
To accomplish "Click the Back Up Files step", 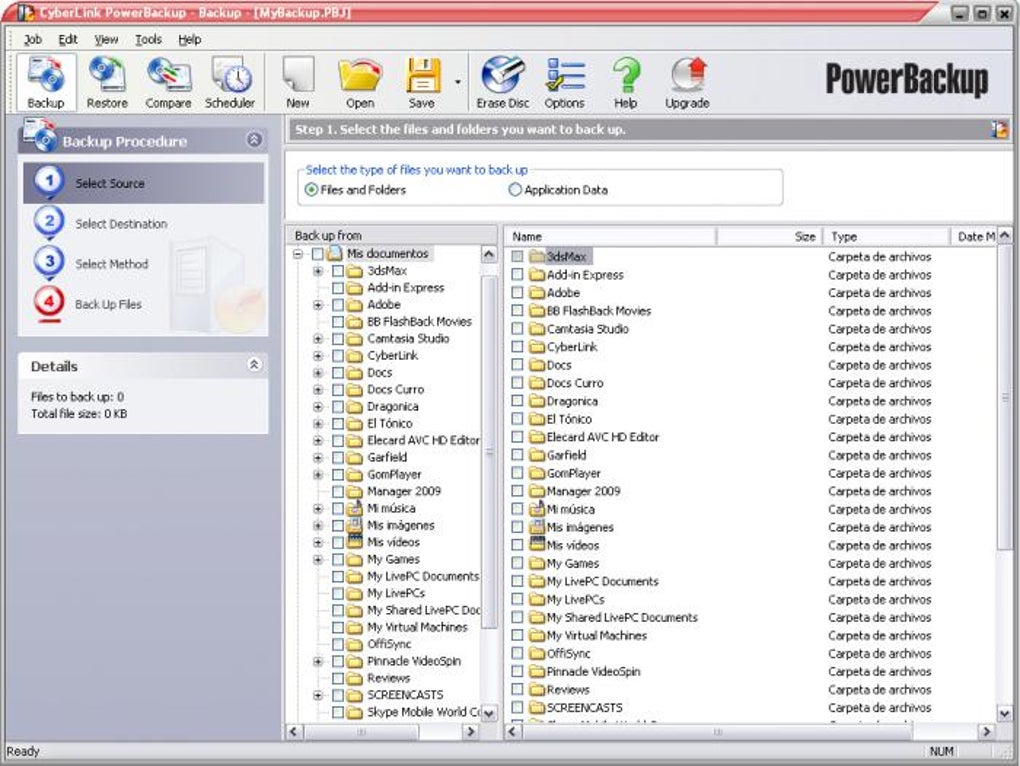I will pos(108,304).
